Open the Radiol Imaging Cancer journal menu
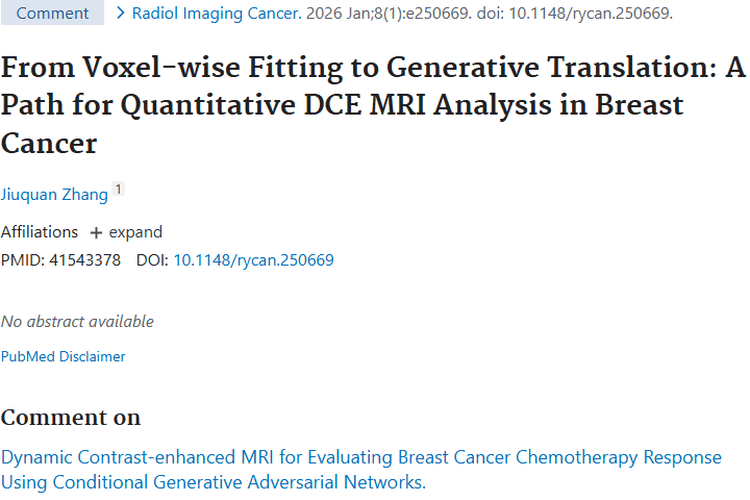Image resolution: width=750 pixels, height=500 pixels. click(216, 14)
